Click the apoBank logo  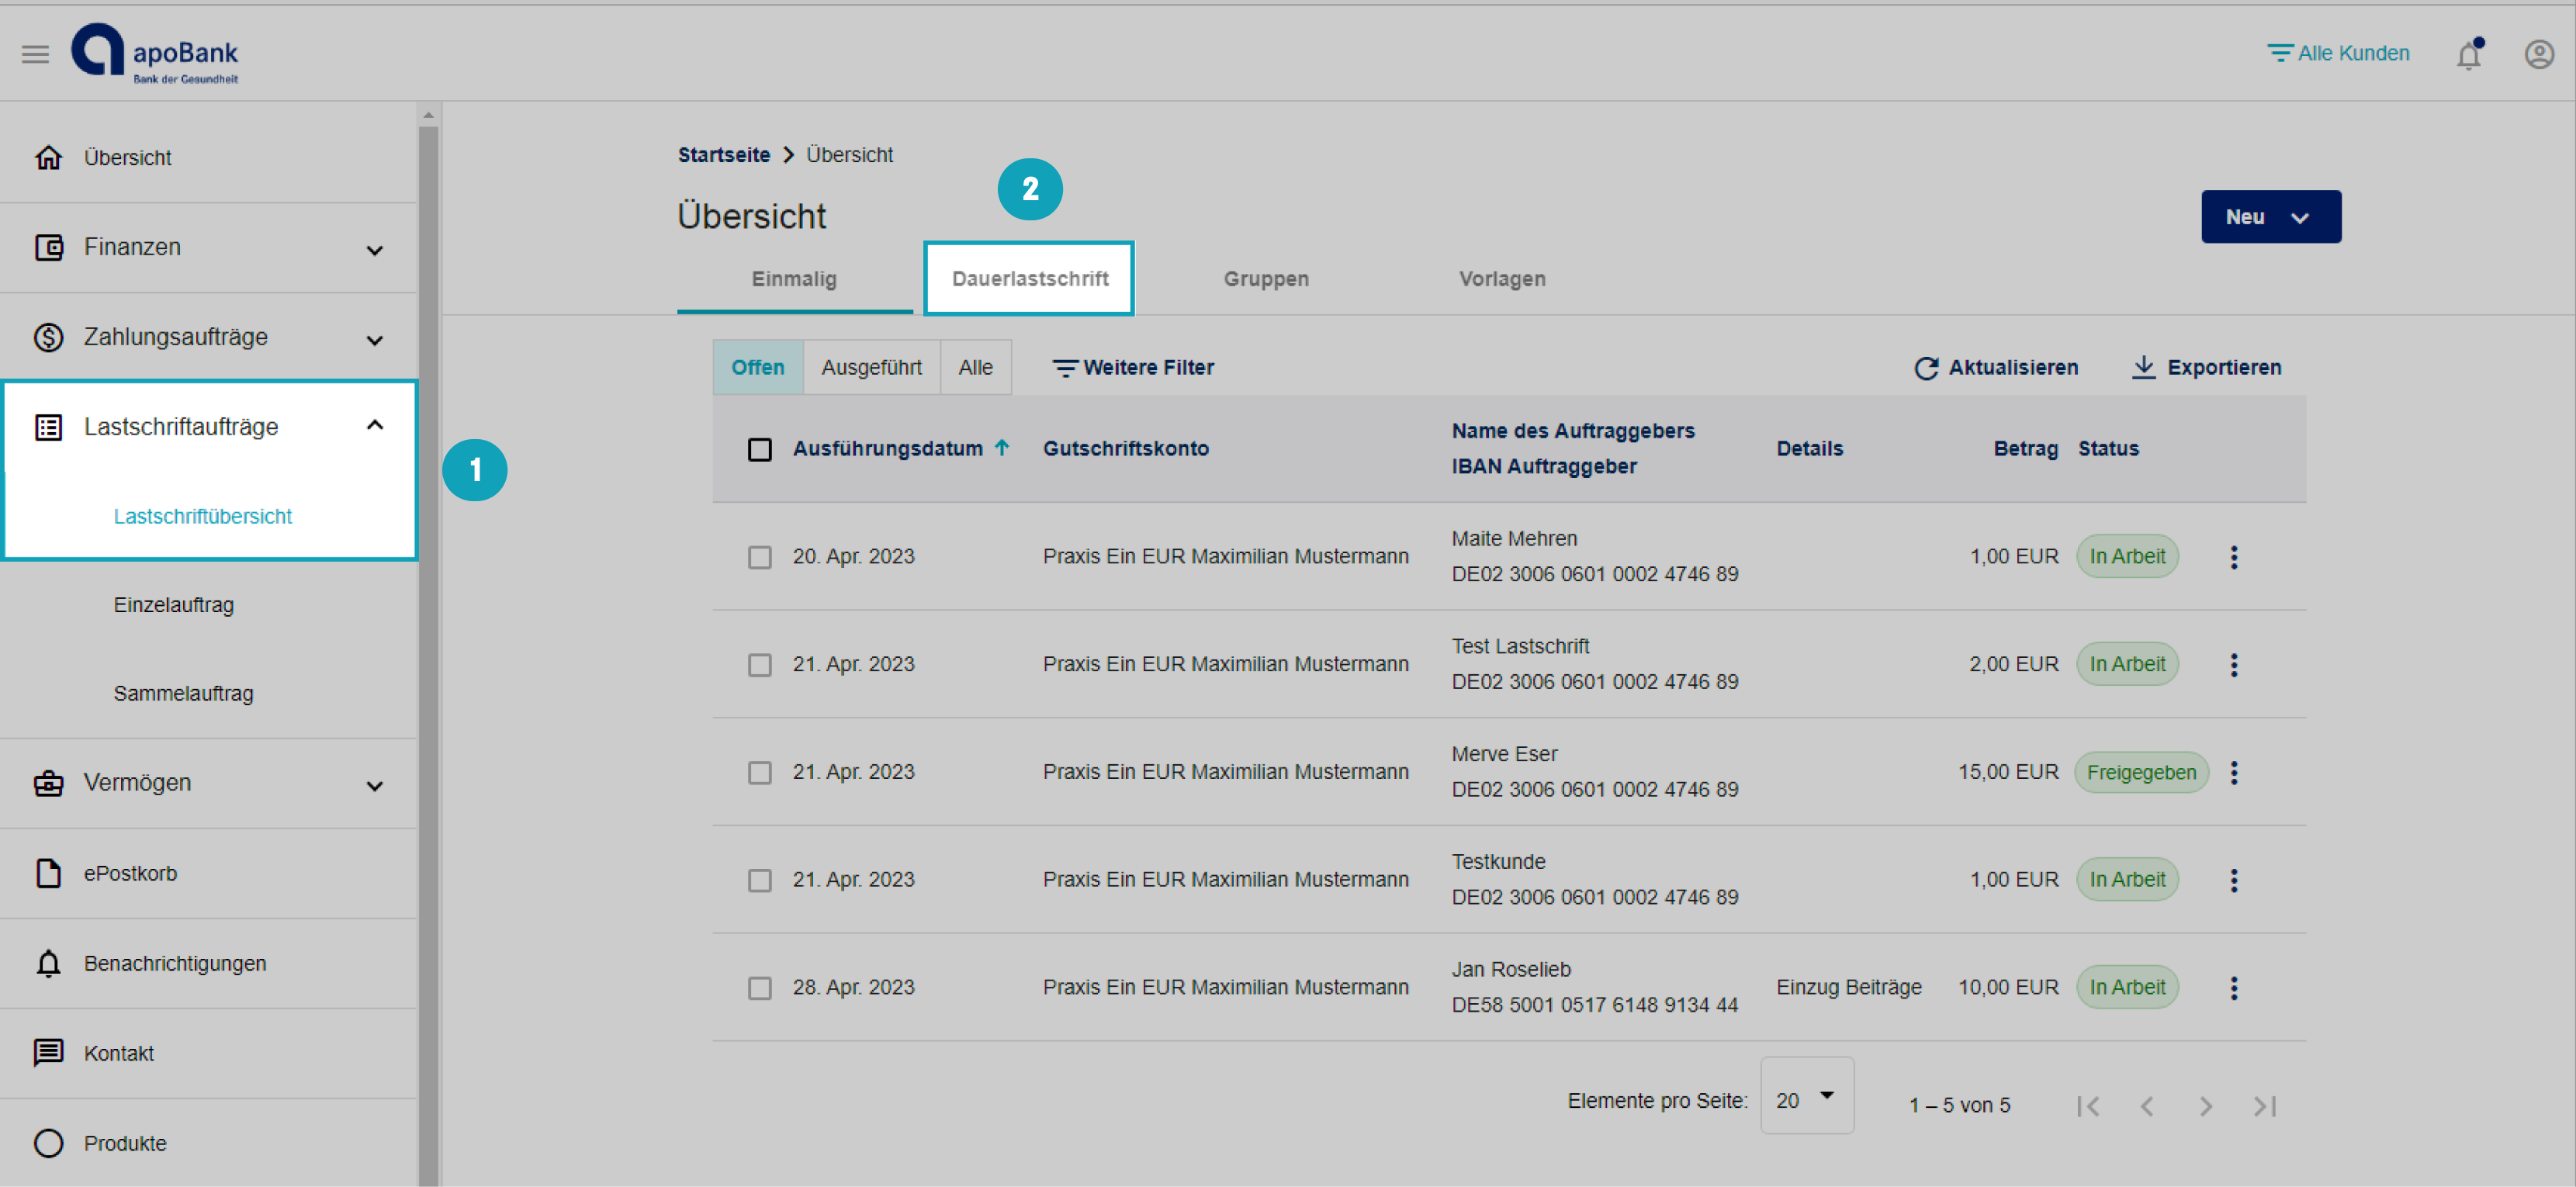(x=155, y=54)
